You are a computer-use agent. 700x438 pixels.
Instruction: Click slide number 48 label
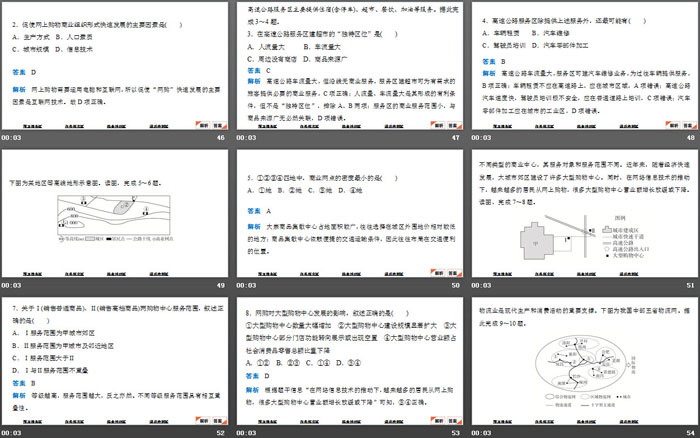(x=691, y=138)
